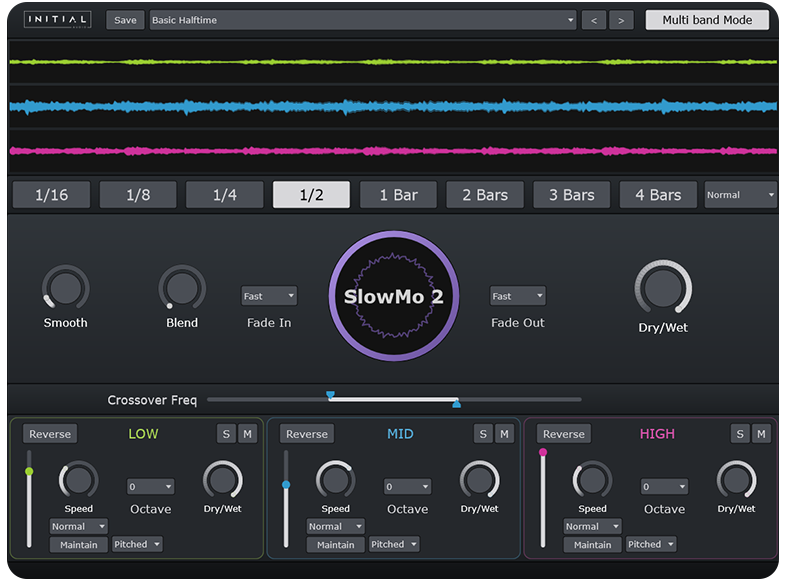Switch on Multi band Mode button
Screen dimensions: 788x581
707,20
